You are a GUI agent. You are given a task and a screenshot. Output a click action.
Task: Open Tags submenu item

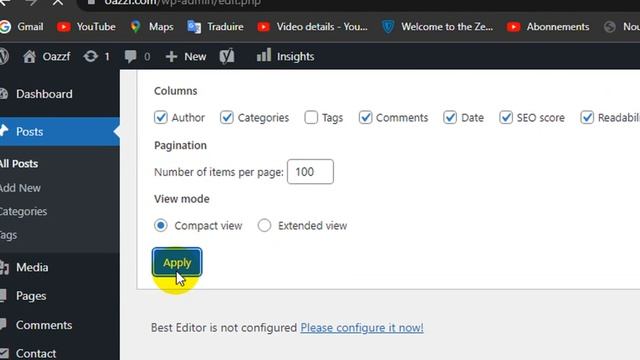click(9, 235)
